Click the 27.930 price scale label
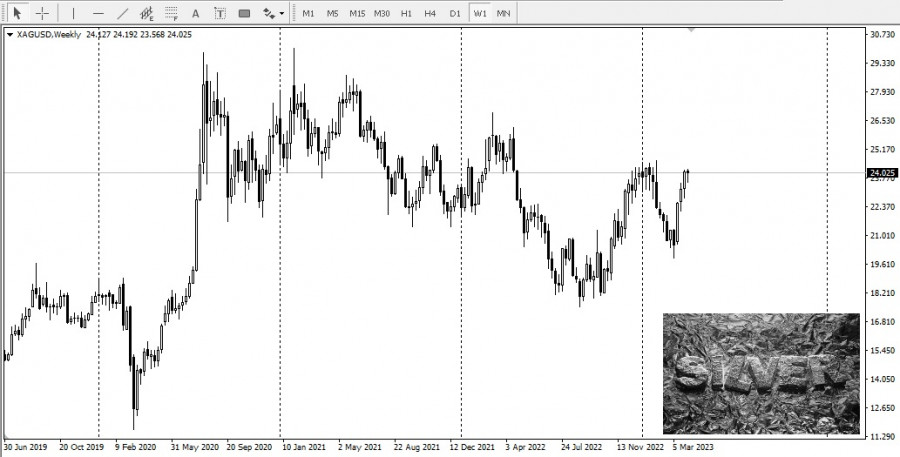The height and width of the screenshot is (457, 900). pyautogui.click(x=883, y=92)
